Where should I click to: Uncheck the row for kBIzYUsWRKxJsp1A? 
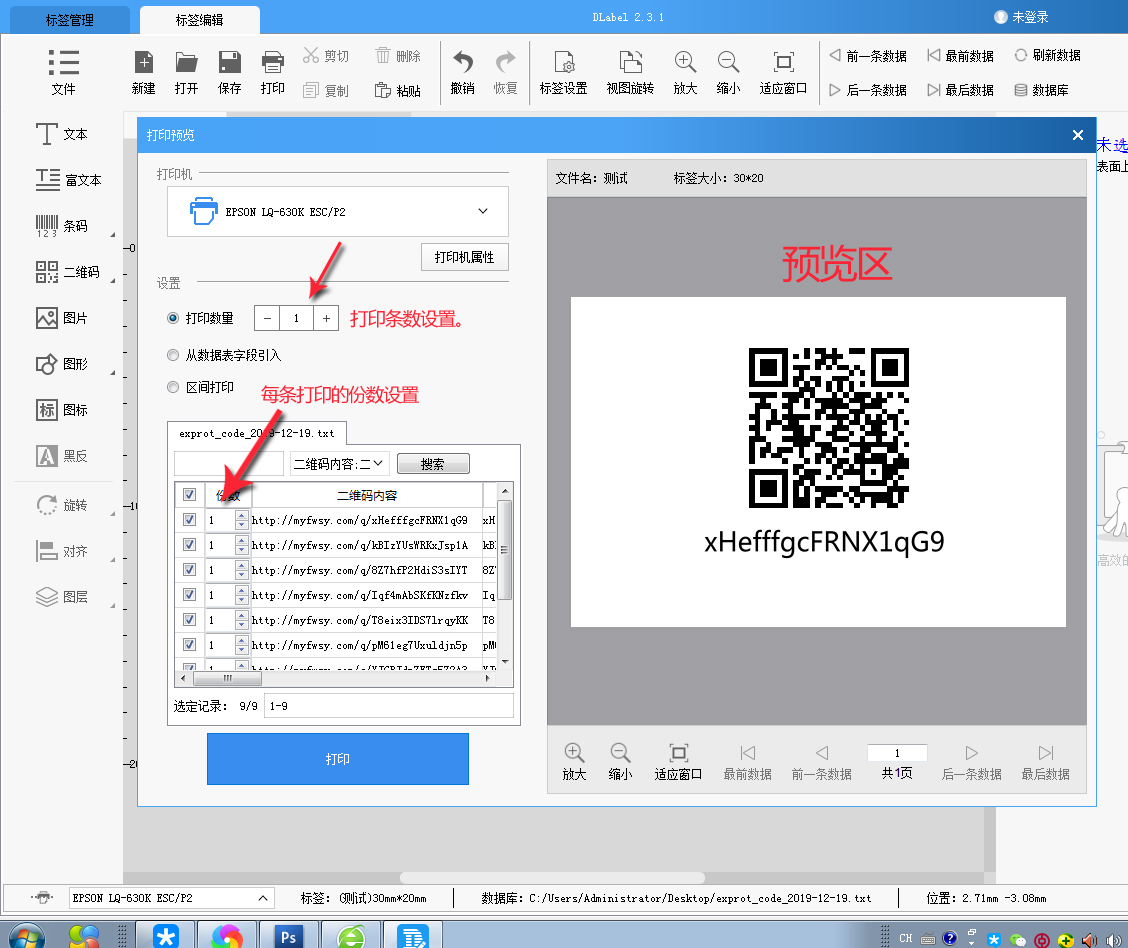(x=189, y=544)
